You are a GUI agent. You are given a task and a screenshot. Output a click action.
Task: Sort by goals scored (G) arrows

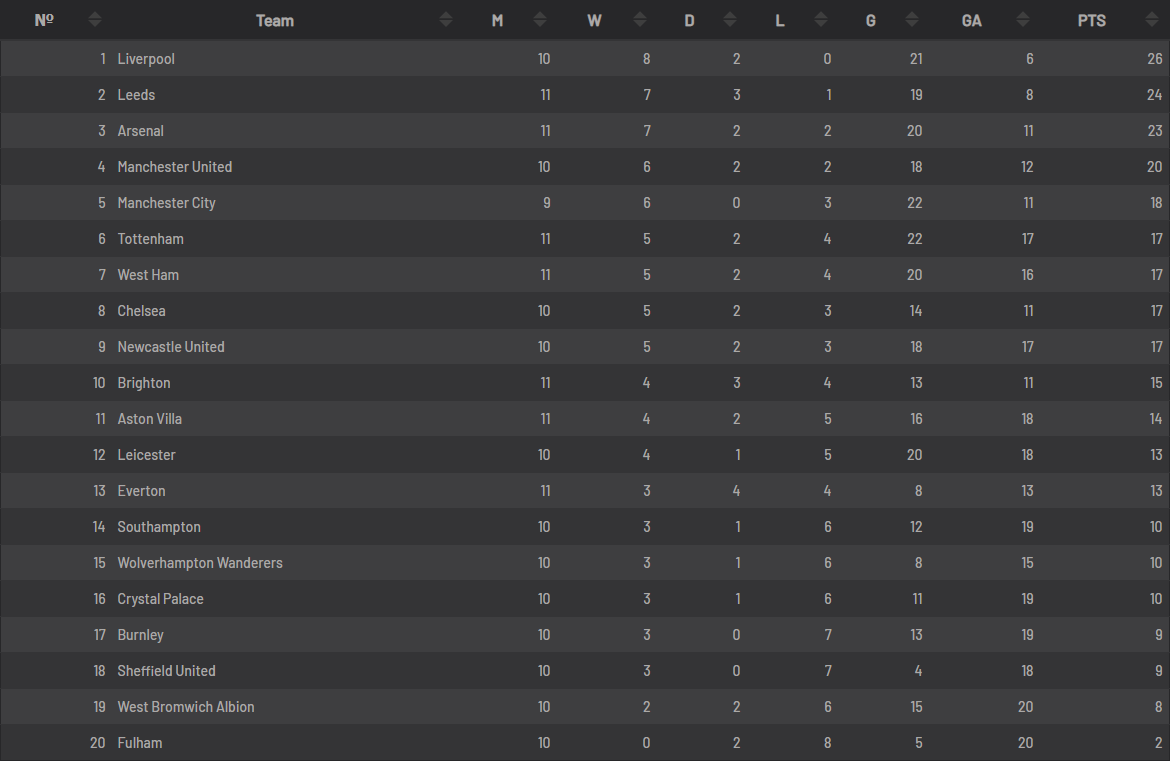912,20
